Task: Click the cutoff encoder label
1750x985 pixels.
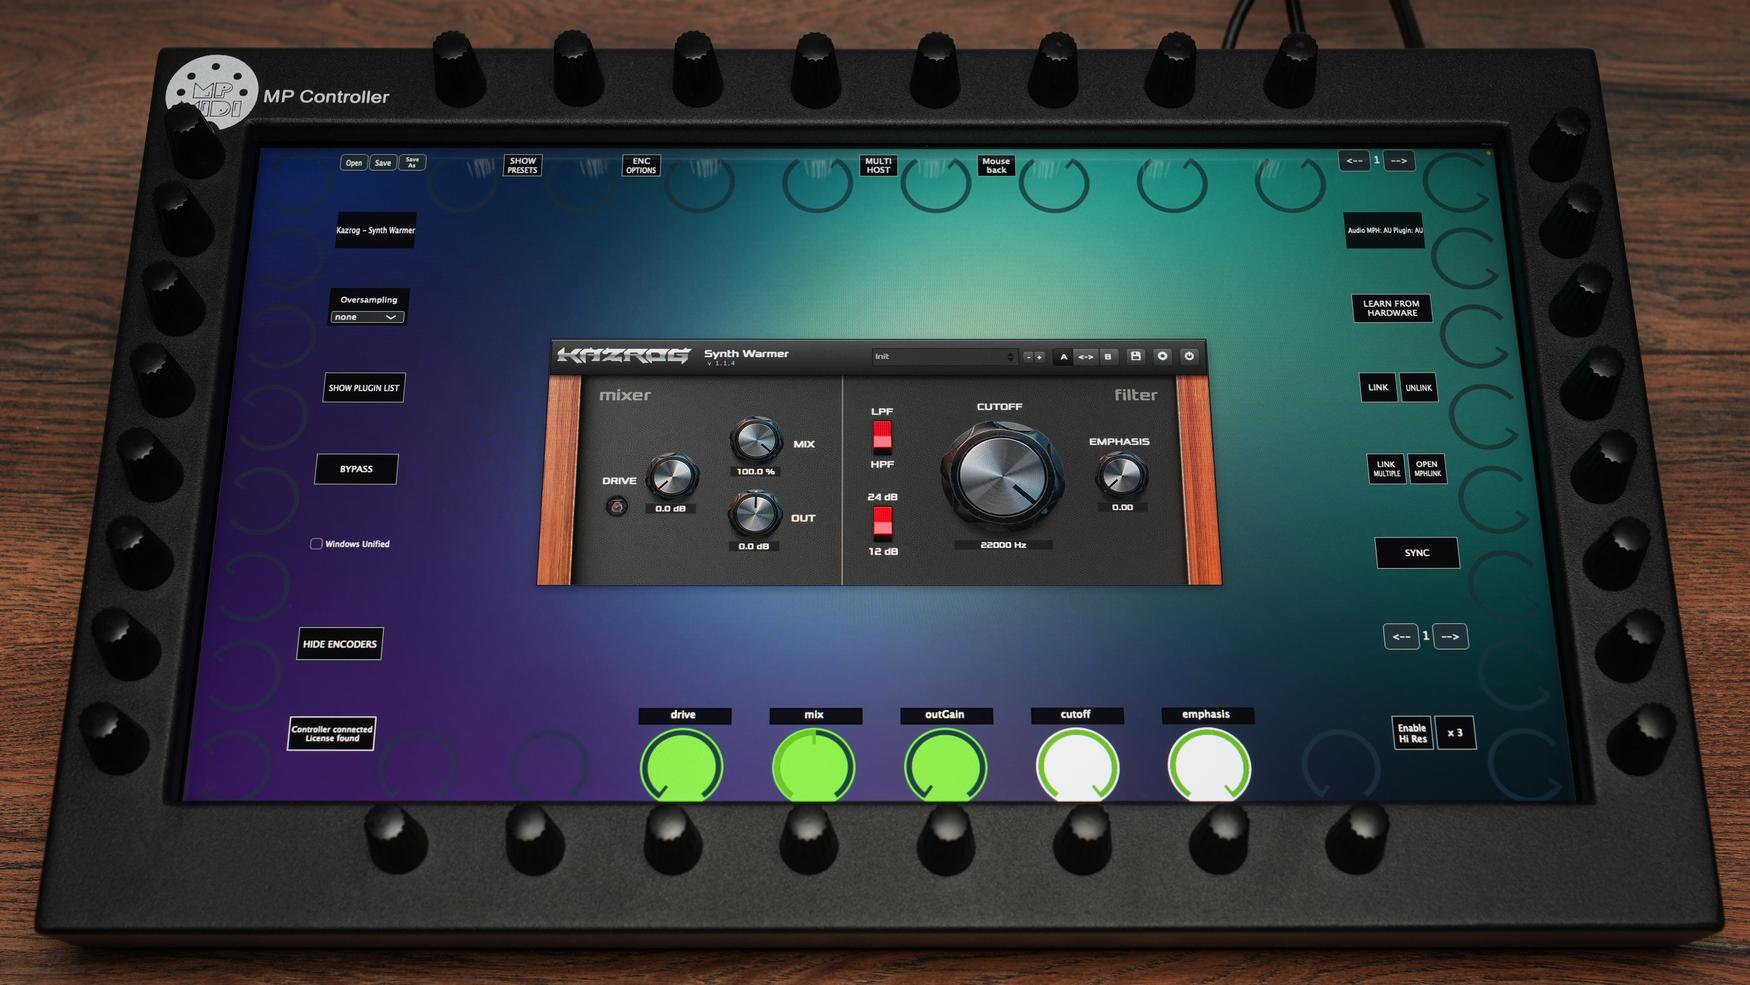Action: 1076,715
